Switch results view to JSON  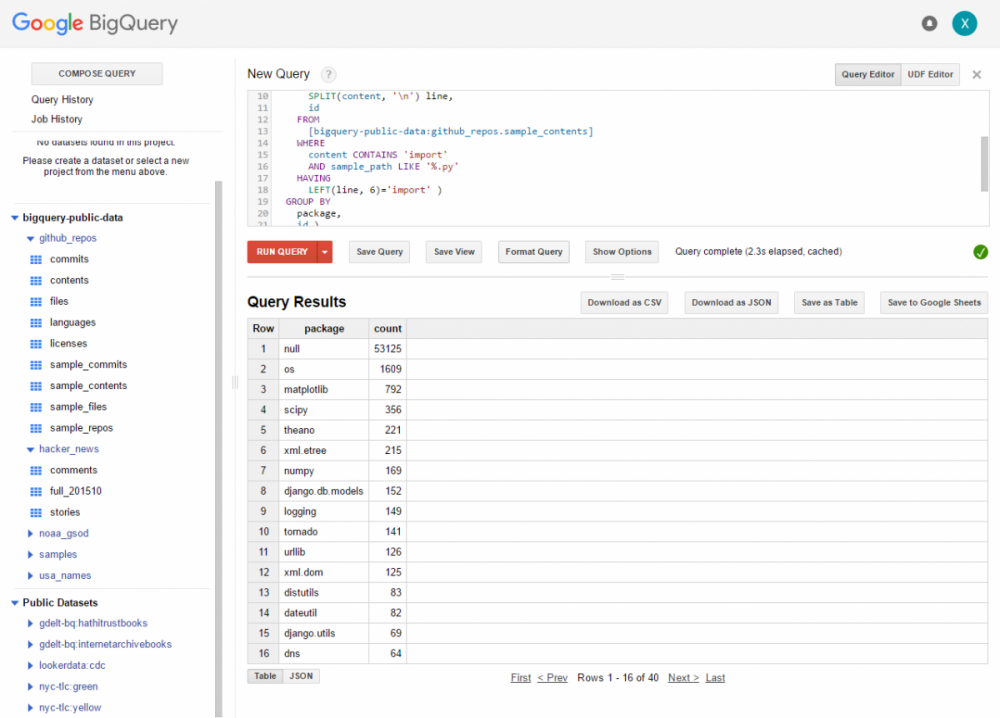[301, 676]
